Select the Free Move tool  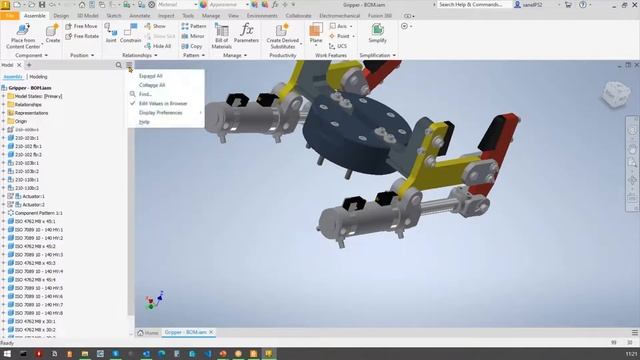pos(82,26)
